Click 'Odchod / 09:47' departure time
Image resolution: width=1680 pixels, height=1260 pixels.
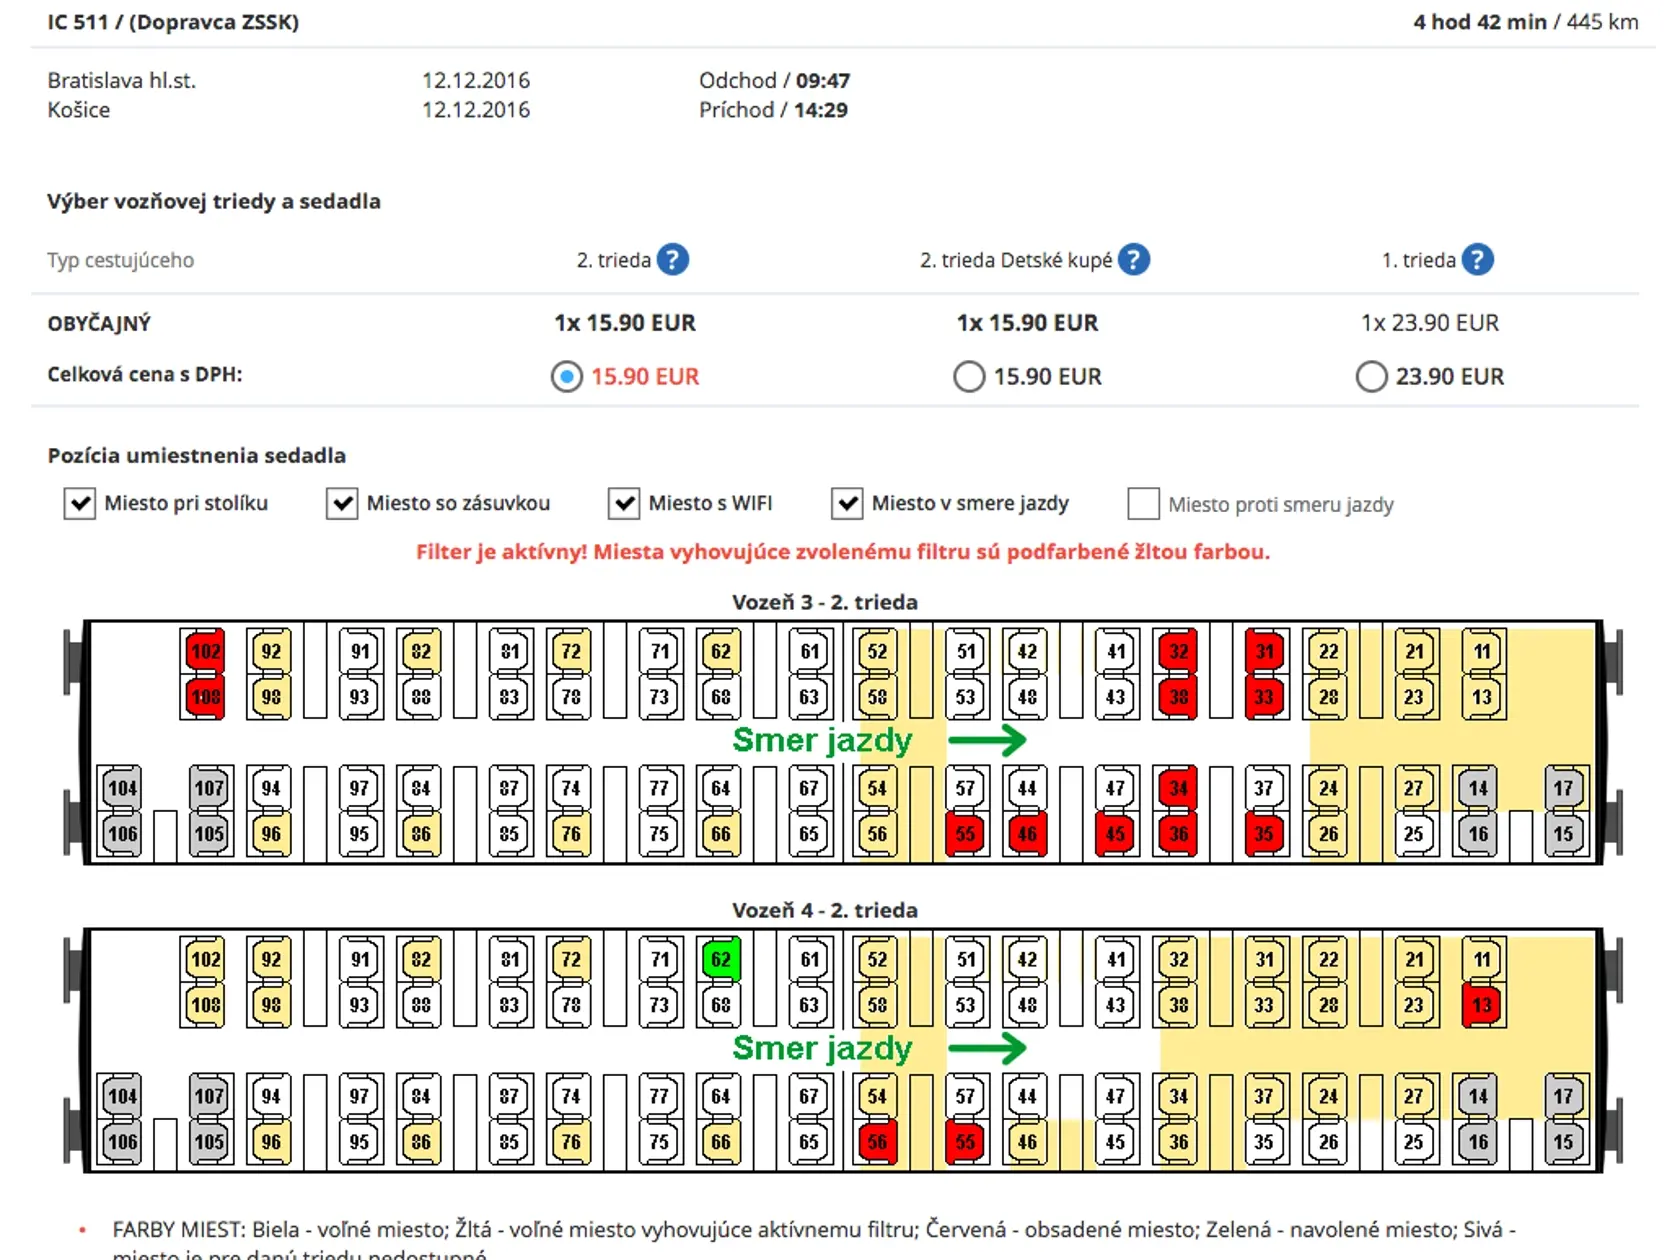[x=774, y=80]
